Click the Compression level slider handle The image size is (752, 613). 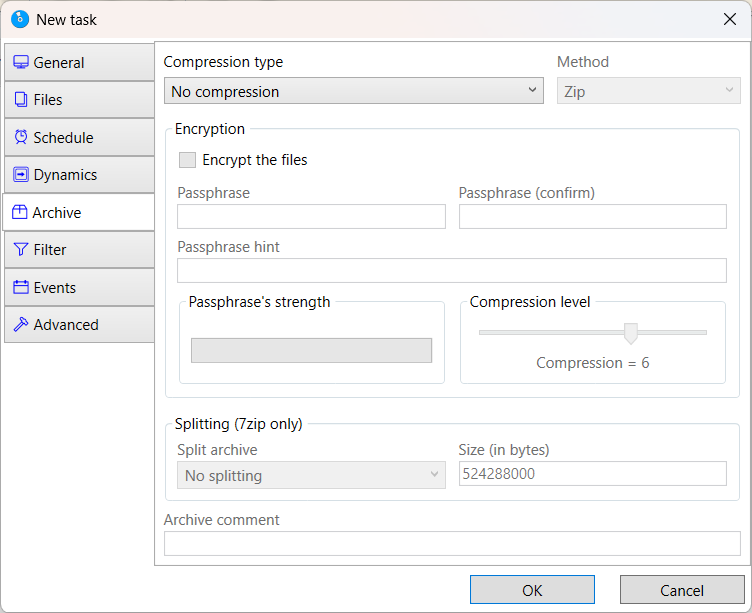tap(631, 333)
